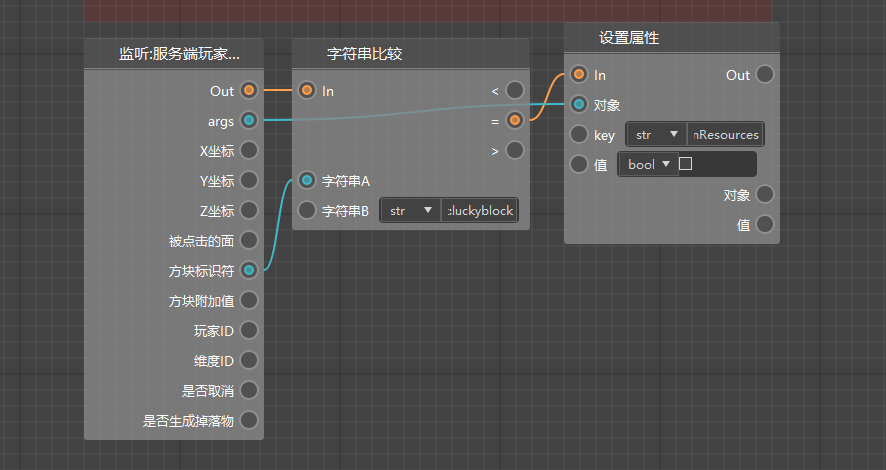The height and width of the screenshot is (470, 886).
Task: Click the 字符串B input port
Action: pyautogui.click(x=307, y=210)
